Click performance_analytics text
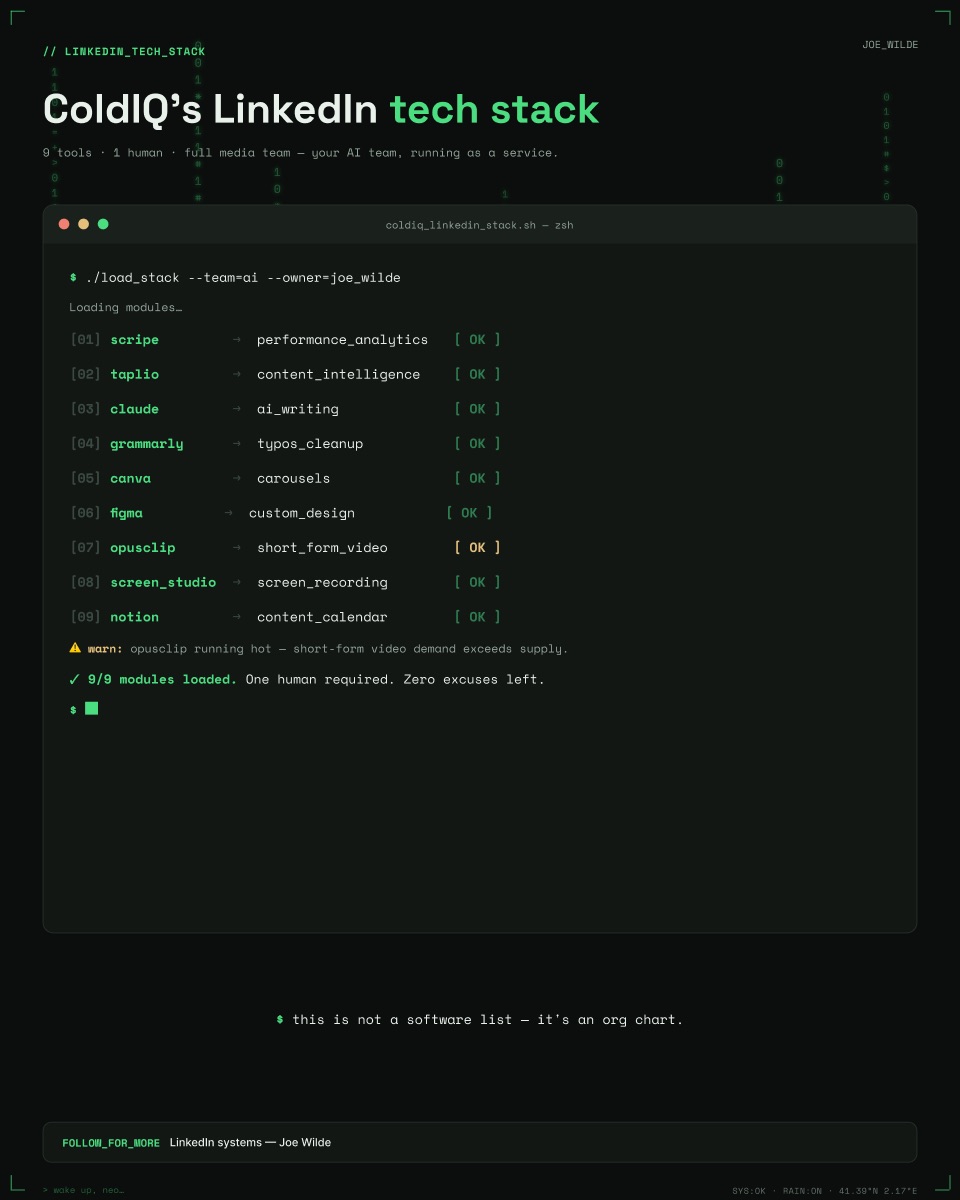Image resolution: width=960 pixels, height=1200 pixels. click(x=342, y=340)
